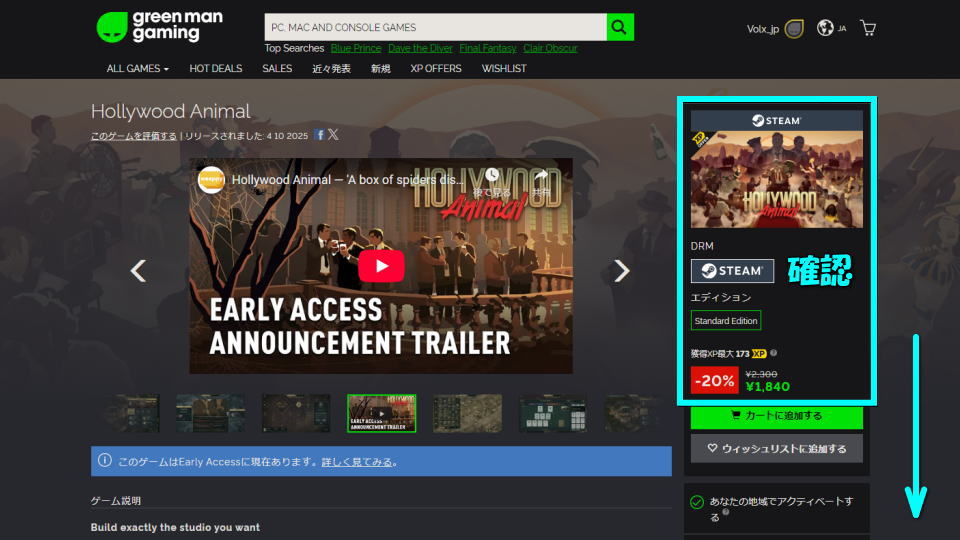Screen dimensions: 960x540
Task: Click the Dave the Diver search link
Action: (420, 48)
